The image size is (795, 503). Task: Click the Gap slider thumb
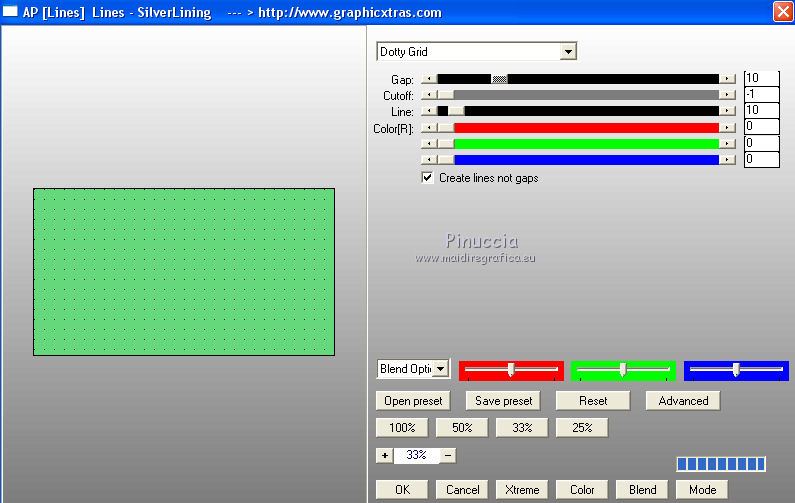pos(499,79)
